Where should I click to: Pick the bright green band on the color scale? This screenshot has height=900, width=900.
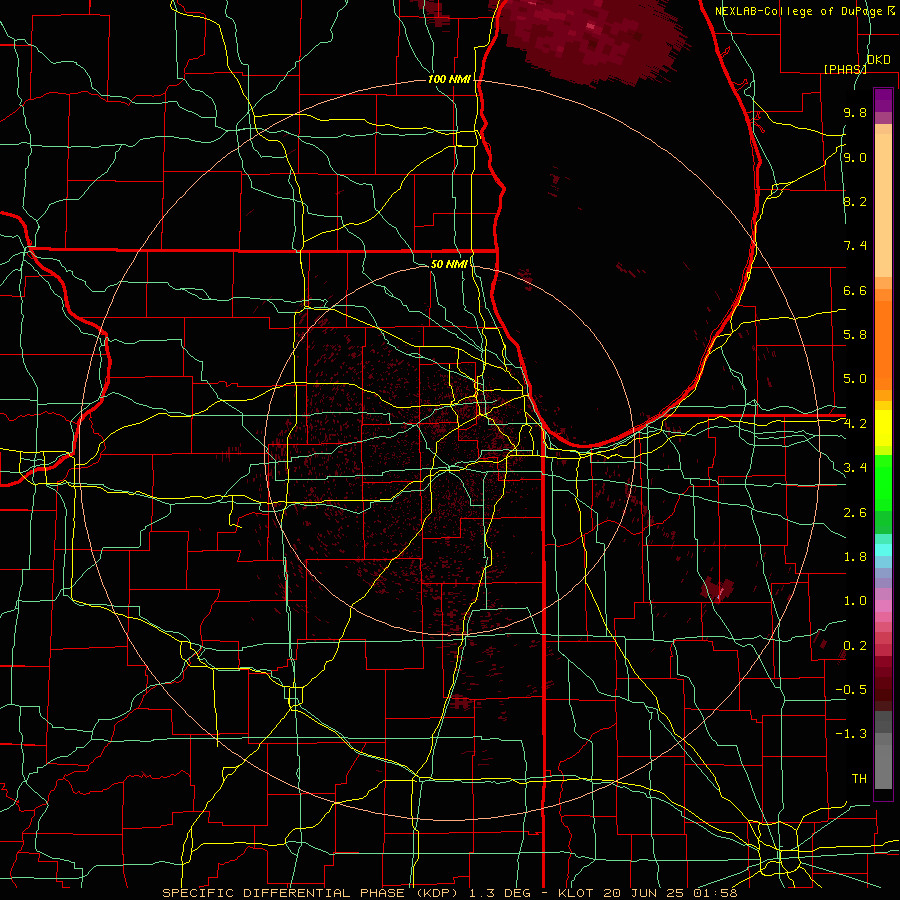click(883, 483)
